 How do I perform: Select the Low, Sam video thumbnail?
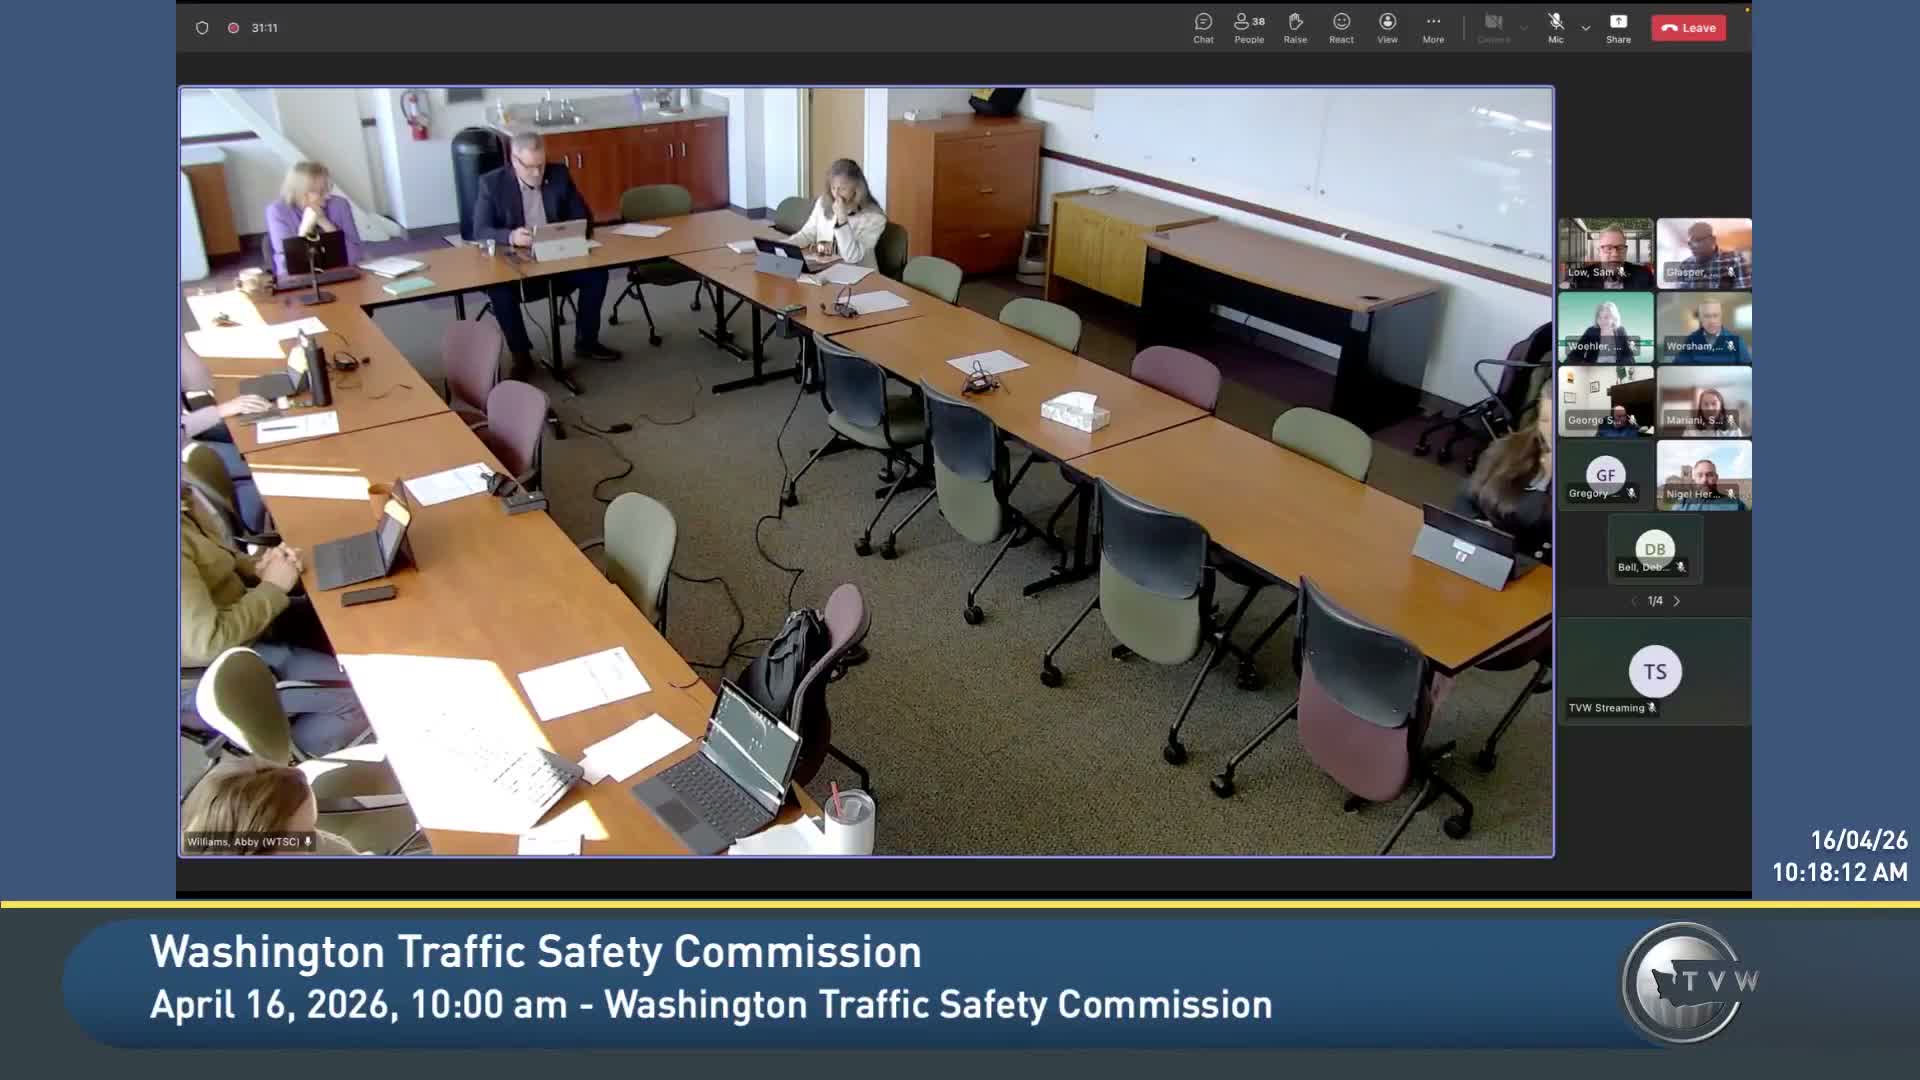coord(1605,253)
